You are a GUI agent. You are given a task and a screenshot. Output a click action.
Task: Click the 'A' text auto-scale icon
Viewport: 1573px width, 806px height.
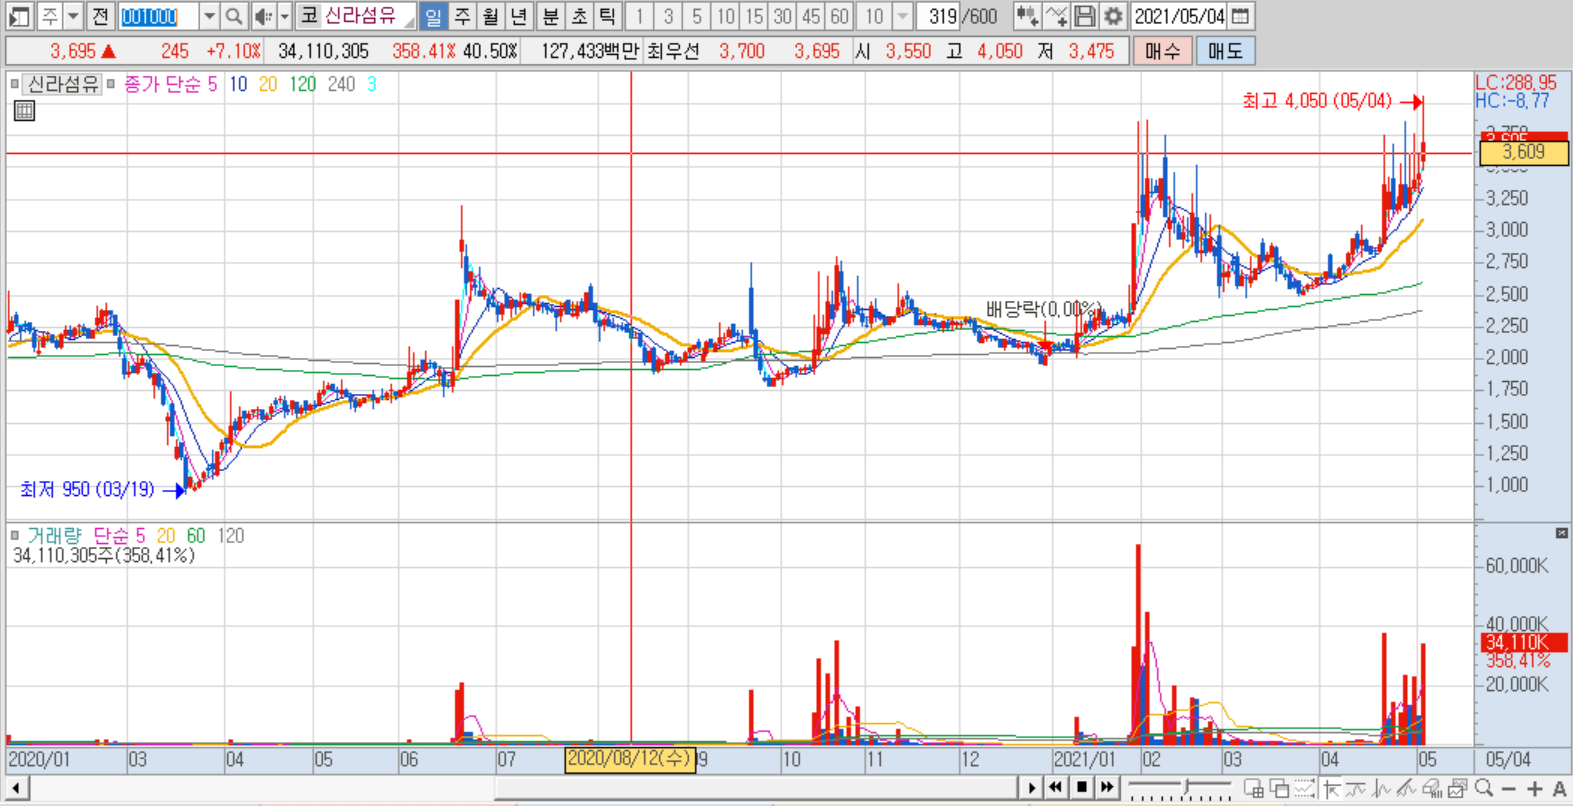click(x=1559, y=789)
